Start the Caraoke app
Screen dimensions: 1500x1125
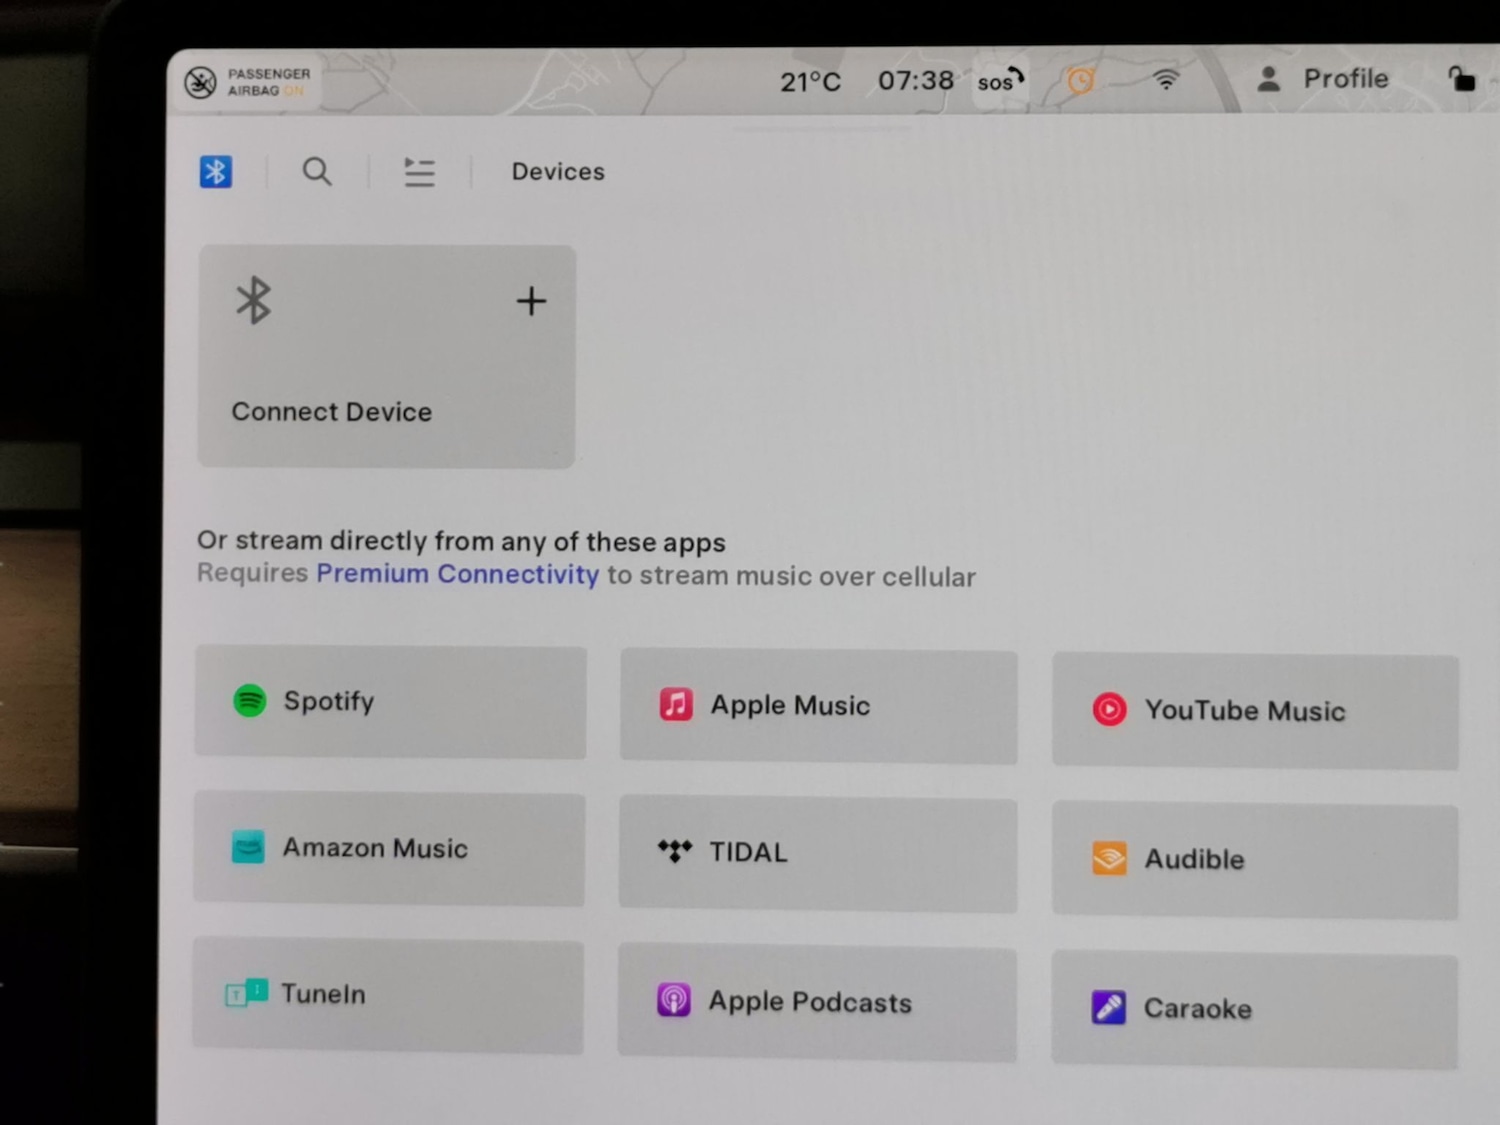(1254, 1010)
